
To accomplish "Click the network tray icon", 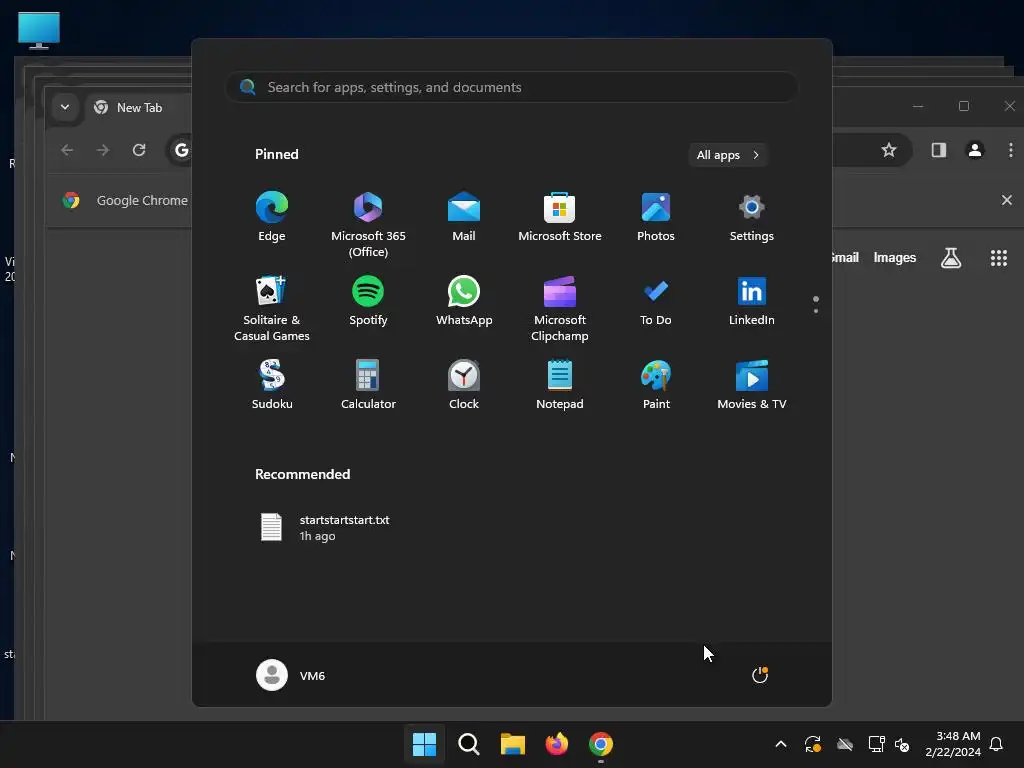I will coord(876,744).
